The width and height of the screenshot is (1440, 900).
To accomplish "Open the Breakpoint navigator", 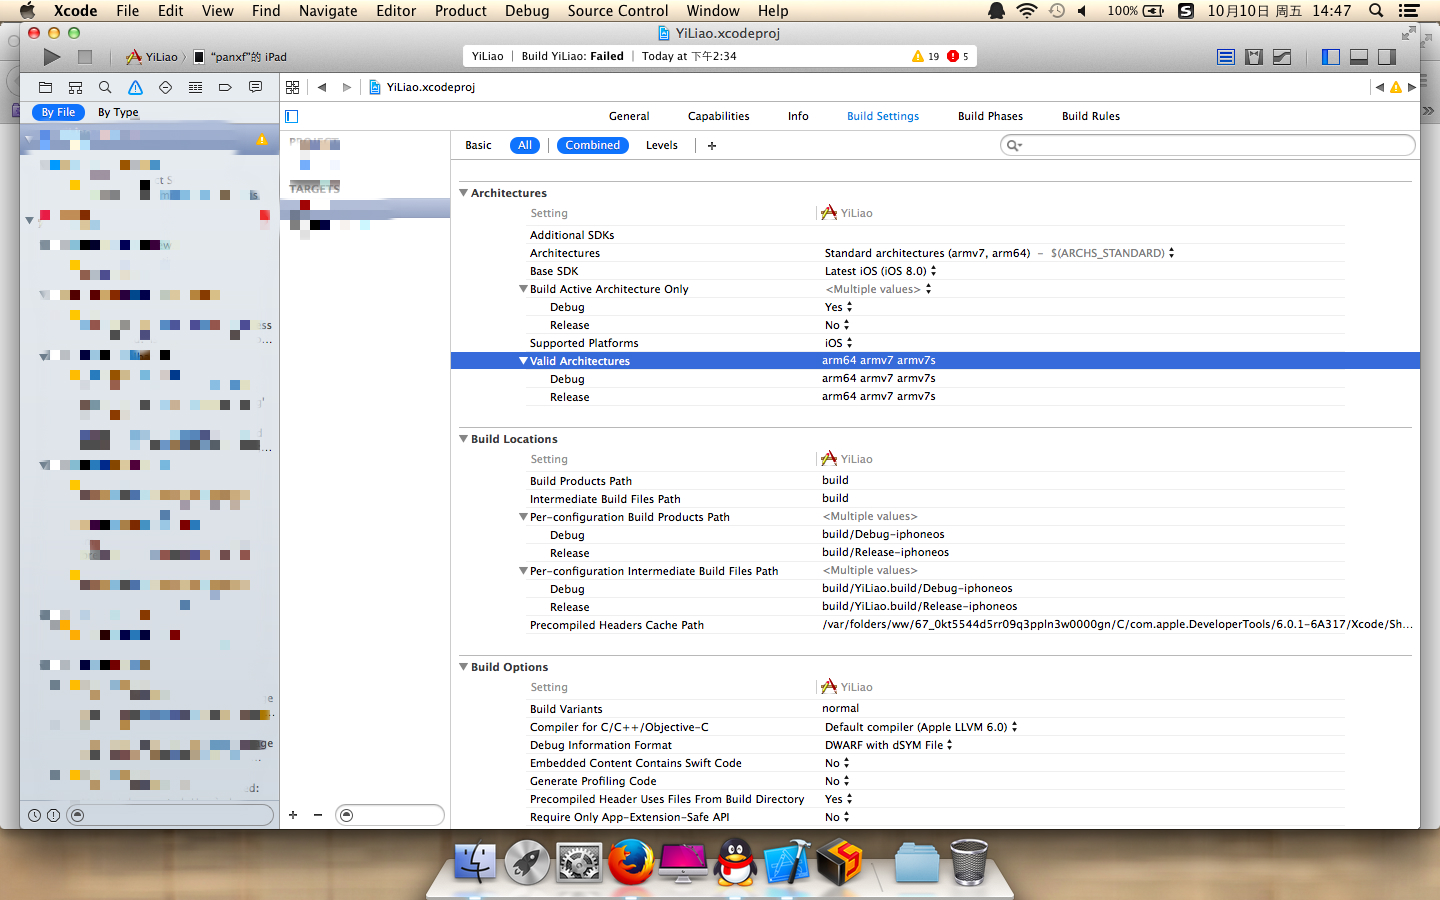I will pyautogui.click(x=225, y=87).
